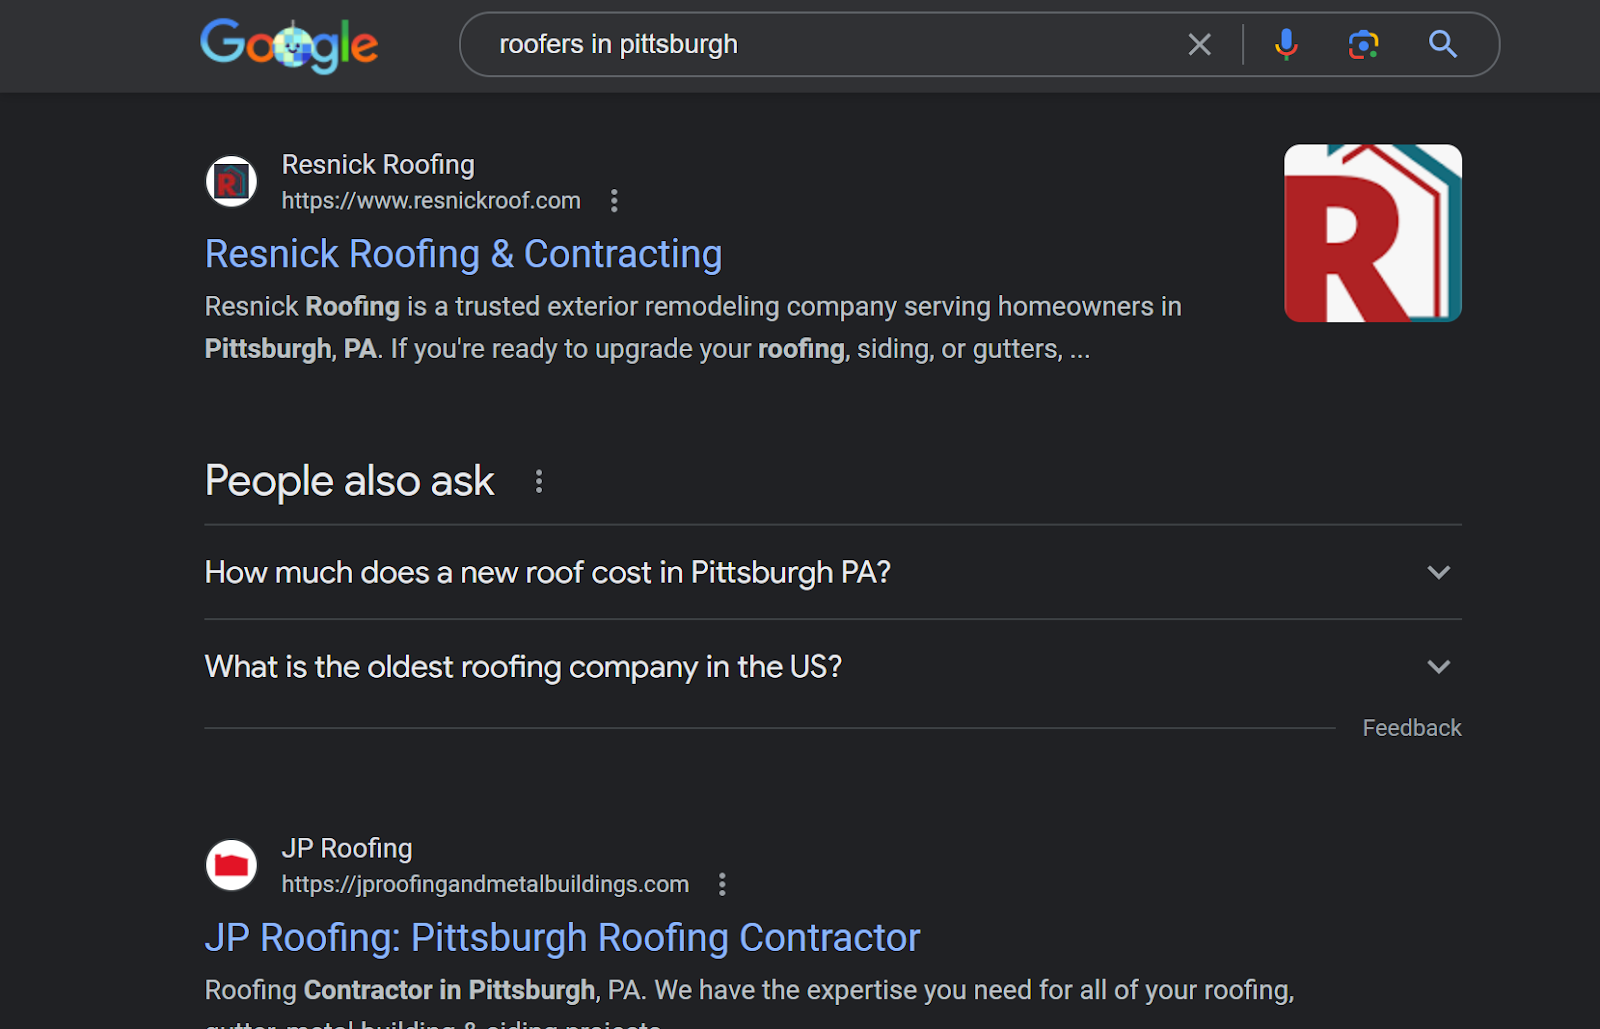Expand 'How much does a new roof cost' question
The height and width of the screenshot is (1029, 1600).
(x=833, y=572)
